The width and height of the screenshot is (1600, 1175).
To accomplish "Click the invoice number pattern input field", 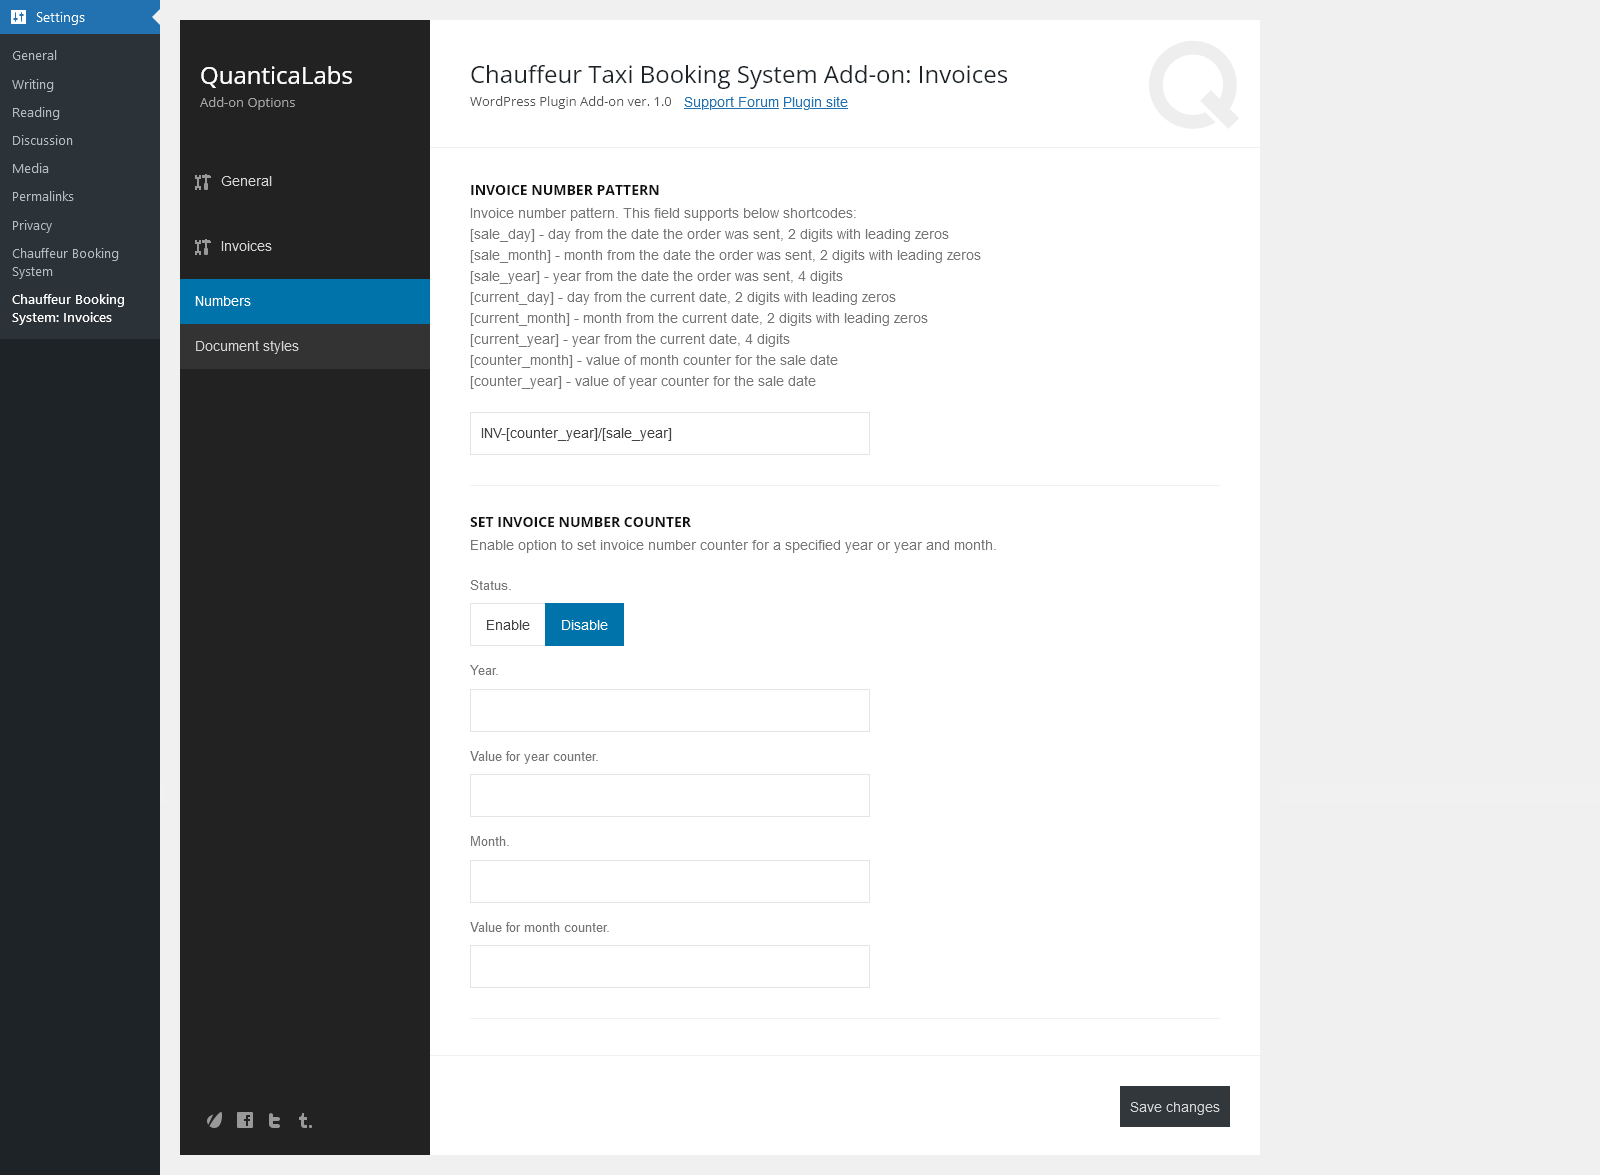I will pos(669,433).
